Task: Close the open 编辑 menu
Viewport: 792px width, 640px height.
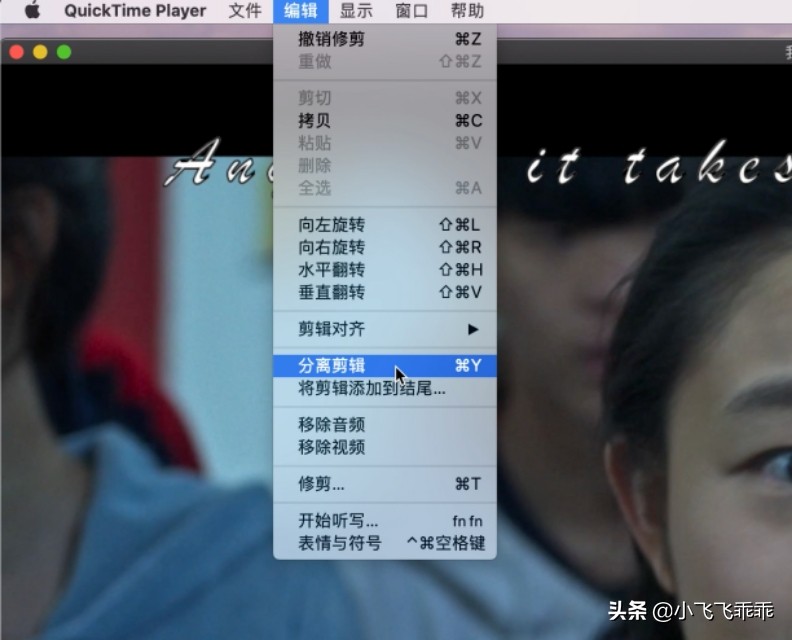Action: click(x=301, y=11)
